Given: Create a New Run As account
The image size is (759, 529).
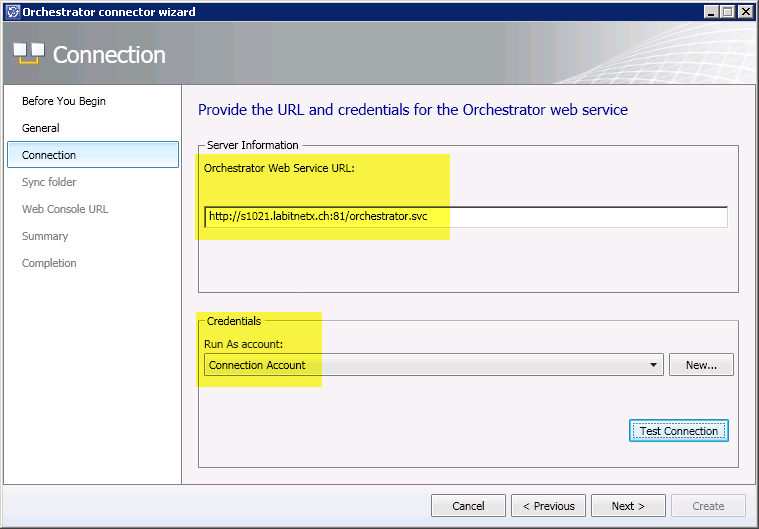Looking at the screenshot, I should tap(701, 365).
